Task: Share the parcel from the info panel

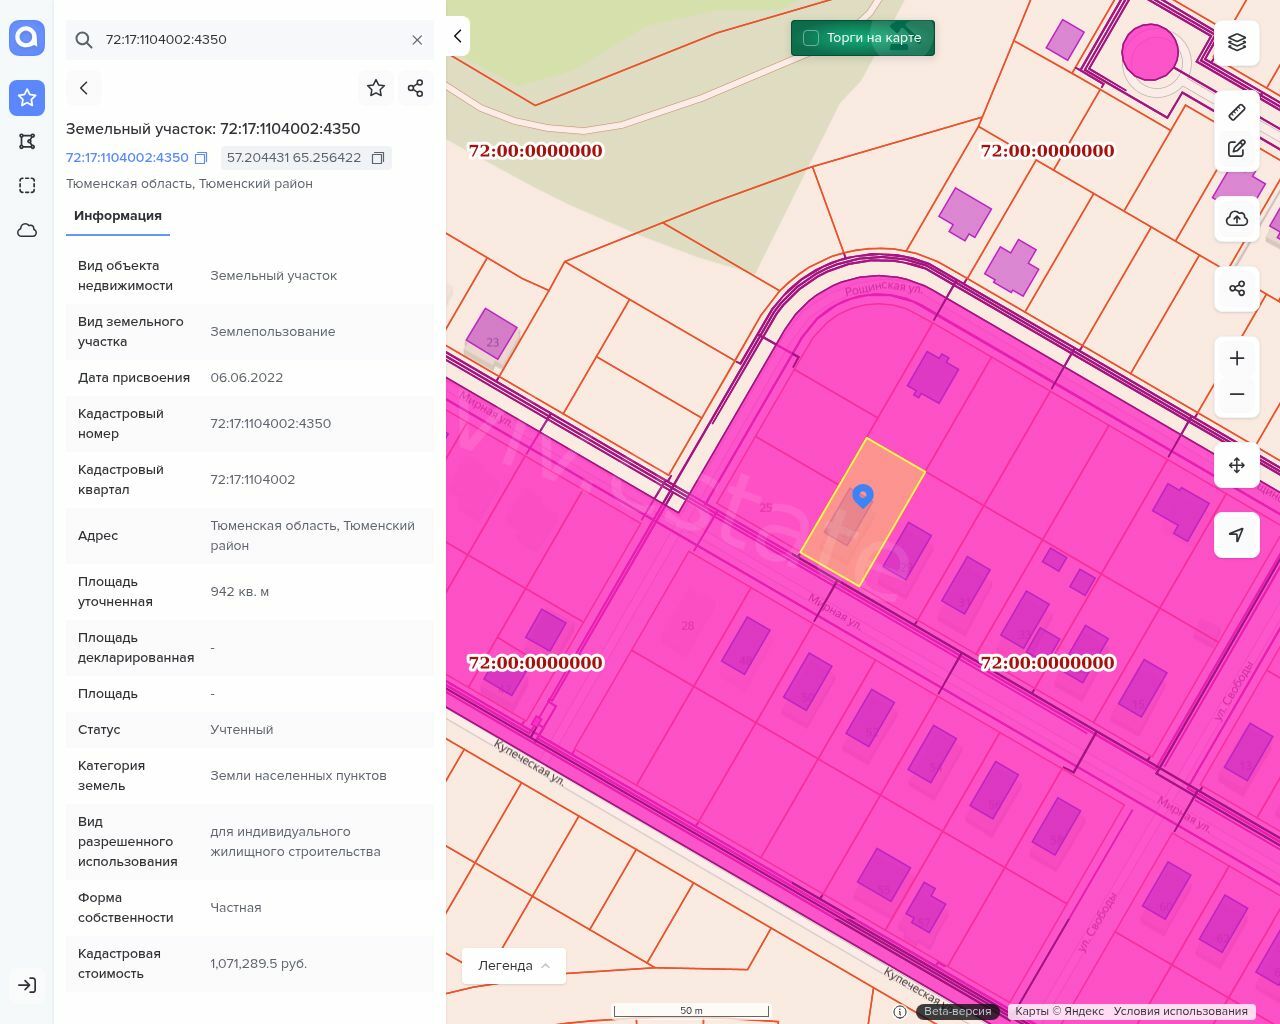Action: tap(416, 88)
